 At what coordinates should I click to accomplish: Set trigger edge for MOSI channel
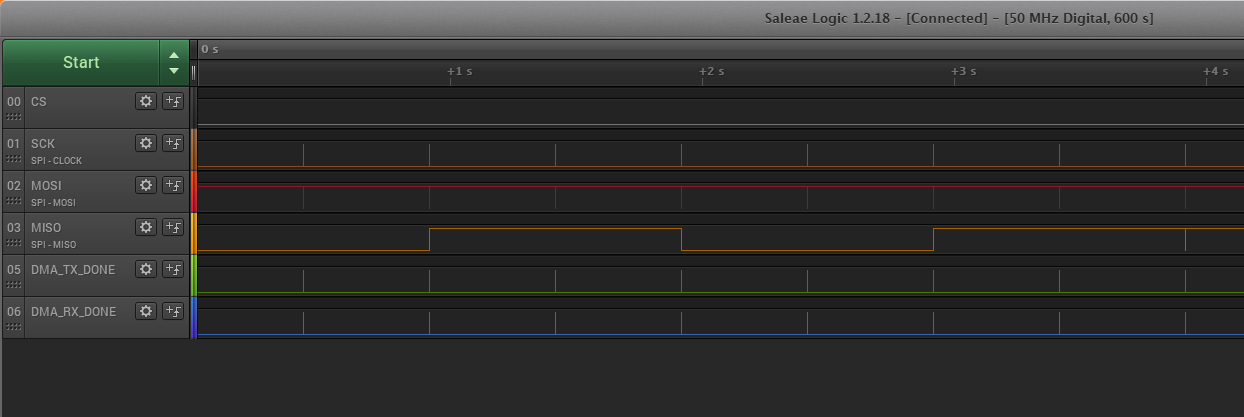point(173,185)
